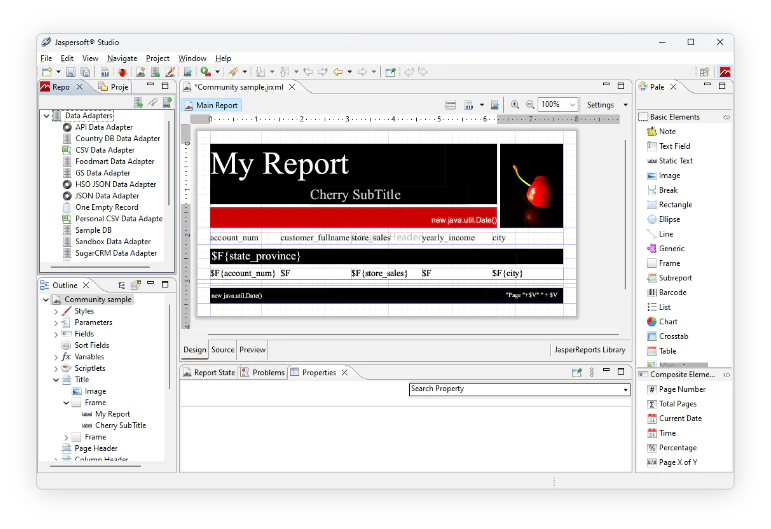
Task: Click the yellow Back arrow toolbar icon
Action: (x=338, y=72)
